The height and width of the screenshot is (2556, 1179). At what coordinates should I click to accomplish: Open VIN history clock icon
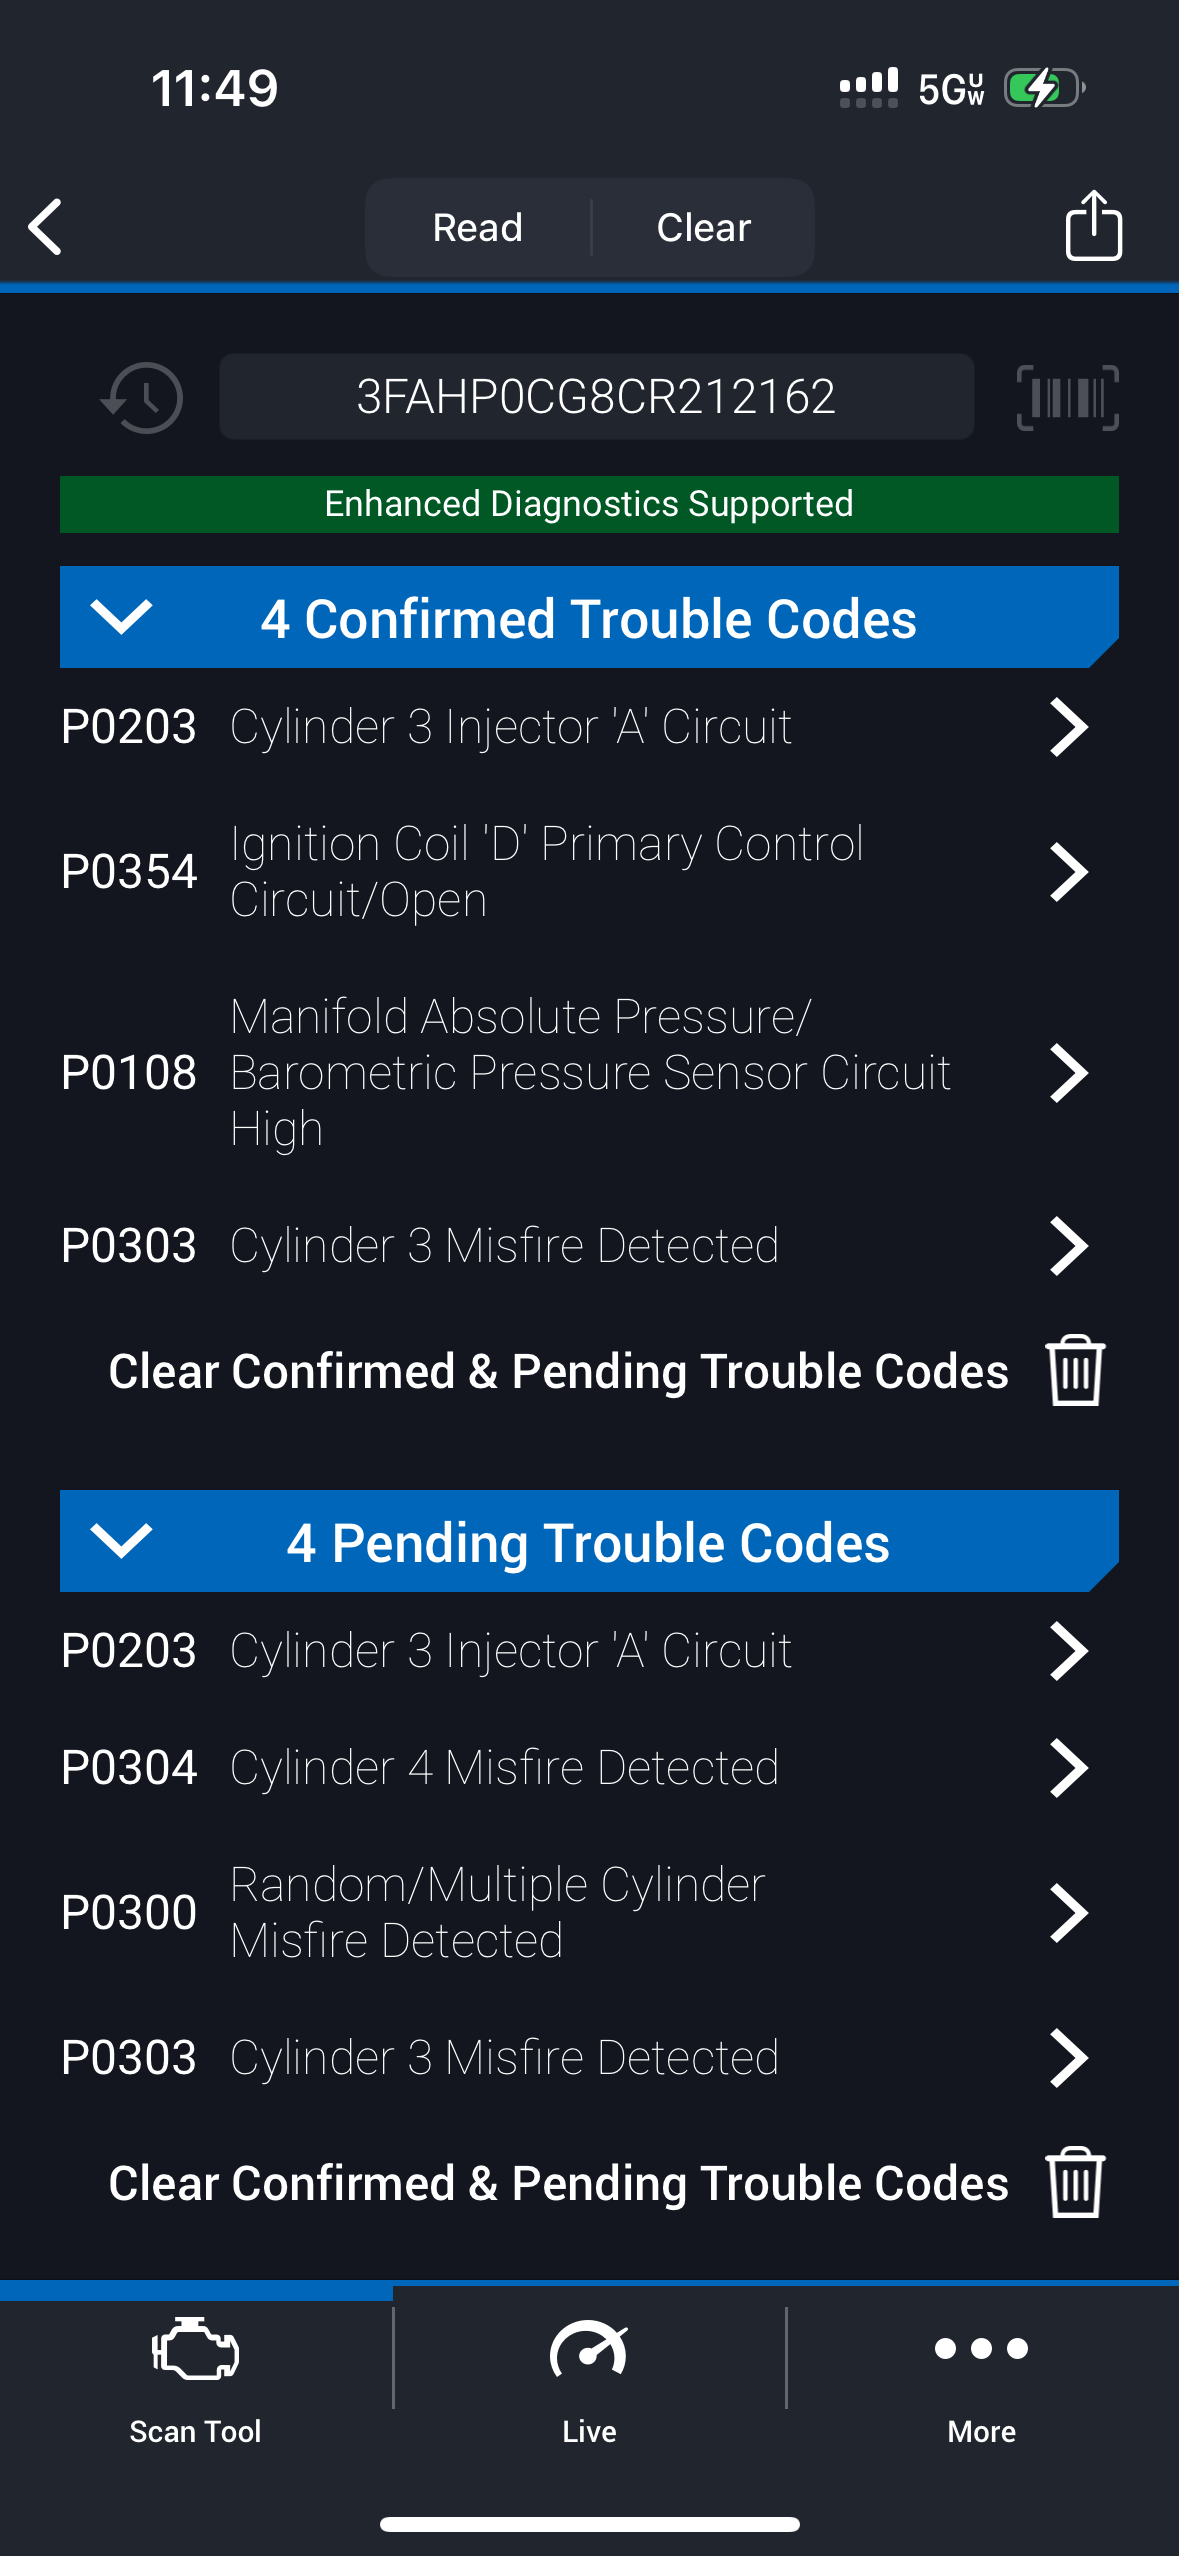(142, 398)
